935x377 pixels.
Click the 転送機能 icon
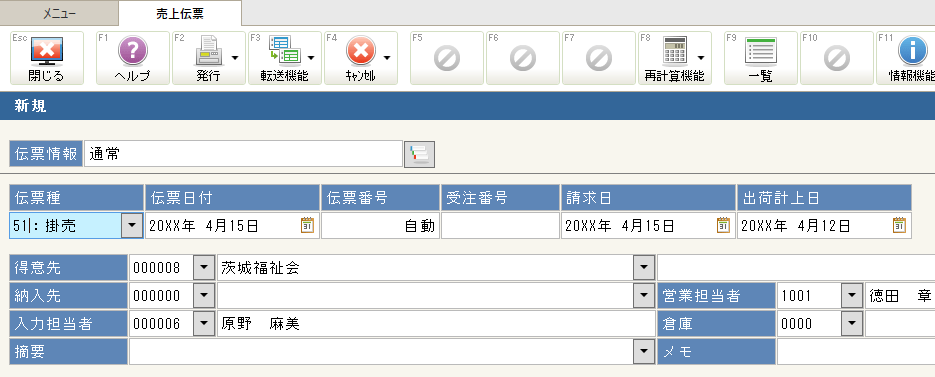coord(284,51)
